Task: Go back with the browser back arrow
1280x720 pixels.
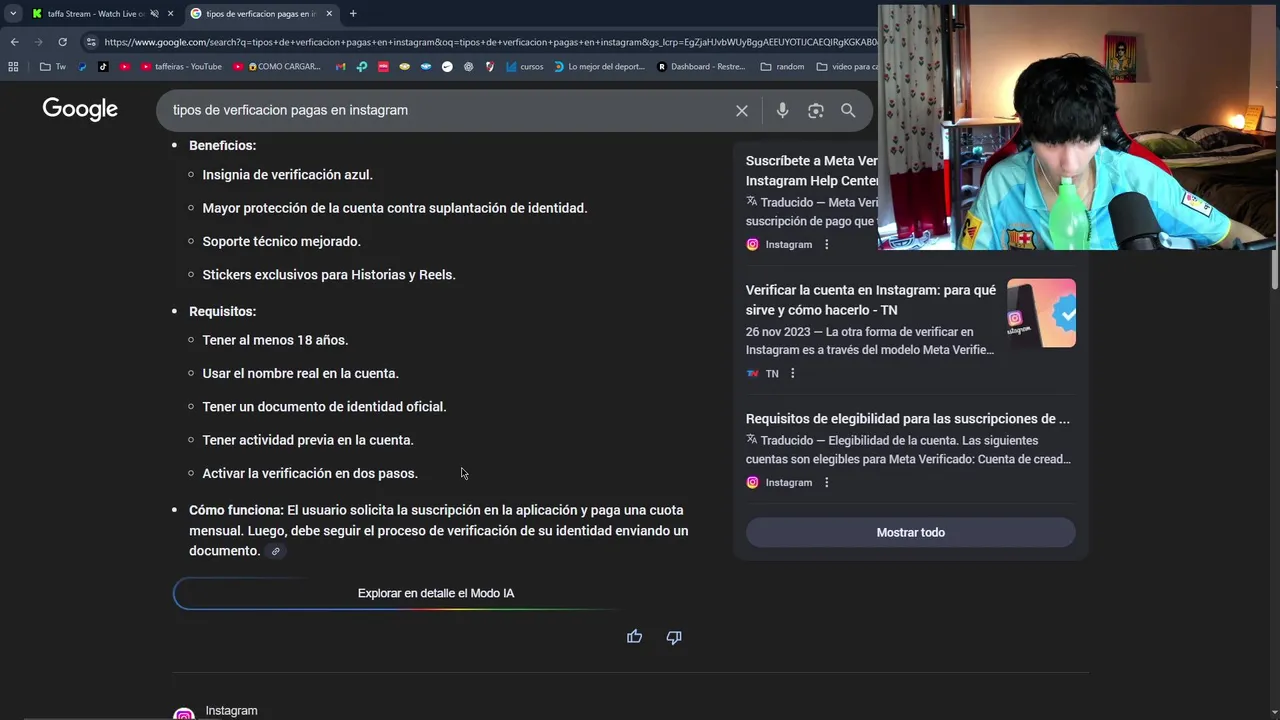Action: pos(14,42)
